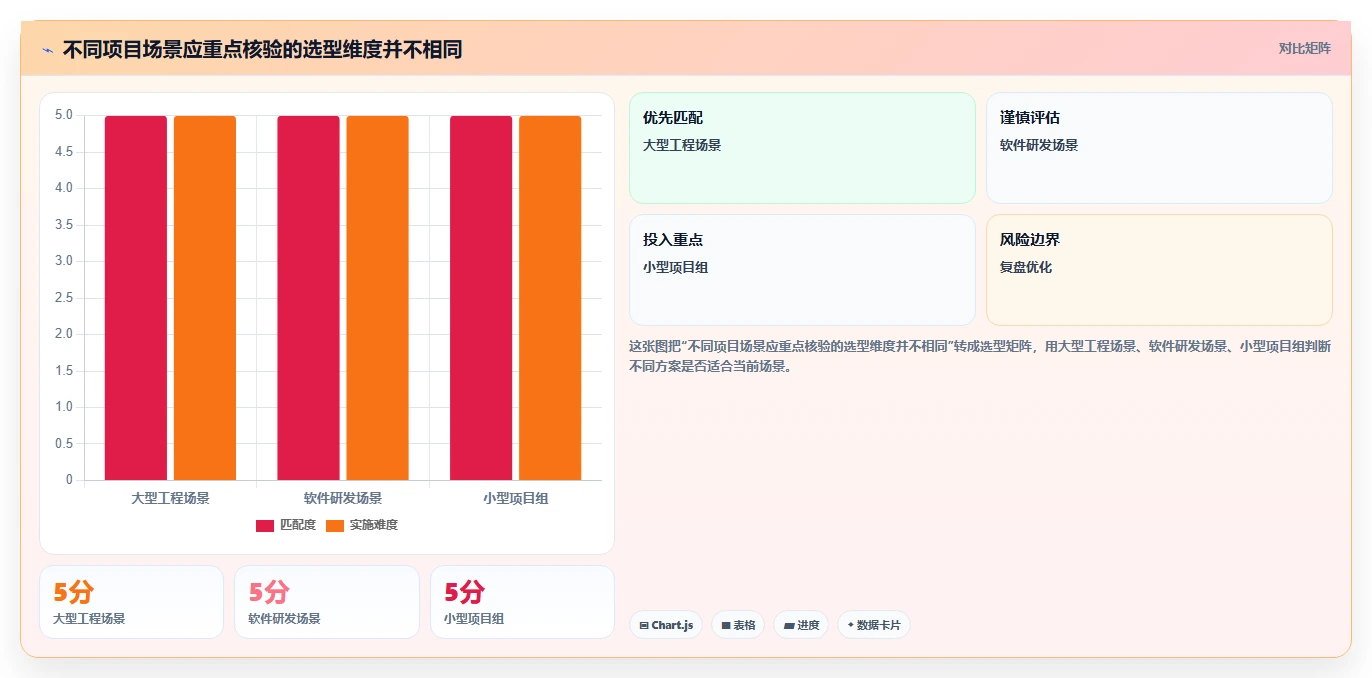This screenshot has width=1372, height=678.
Task: Click the orange 实施难度 bar for 大型工程场景
Action: coord(205,298)
